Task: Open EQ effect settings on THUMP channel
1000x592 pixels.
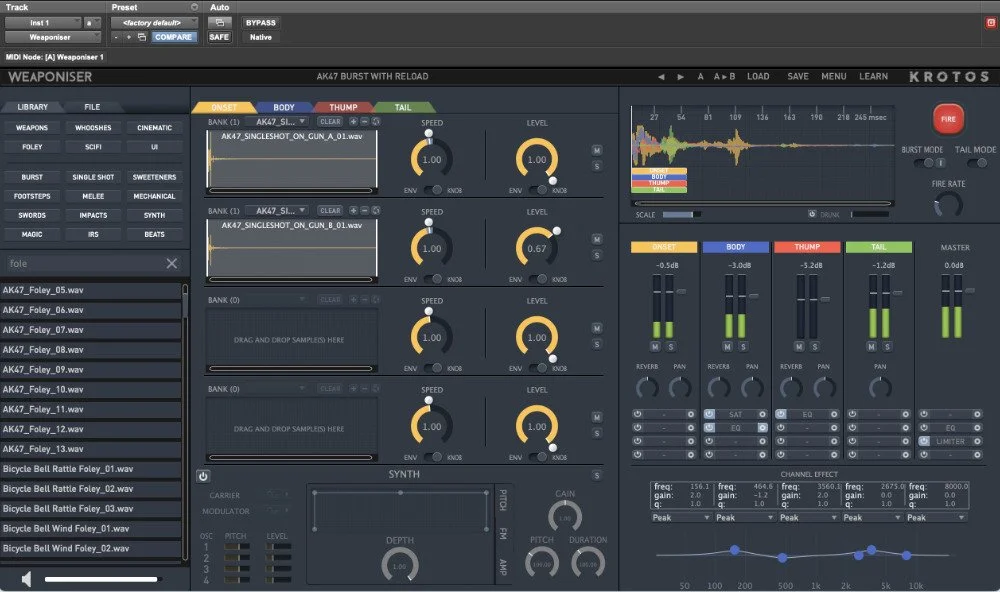Action: pyautogui.click(x=834, y=414)
